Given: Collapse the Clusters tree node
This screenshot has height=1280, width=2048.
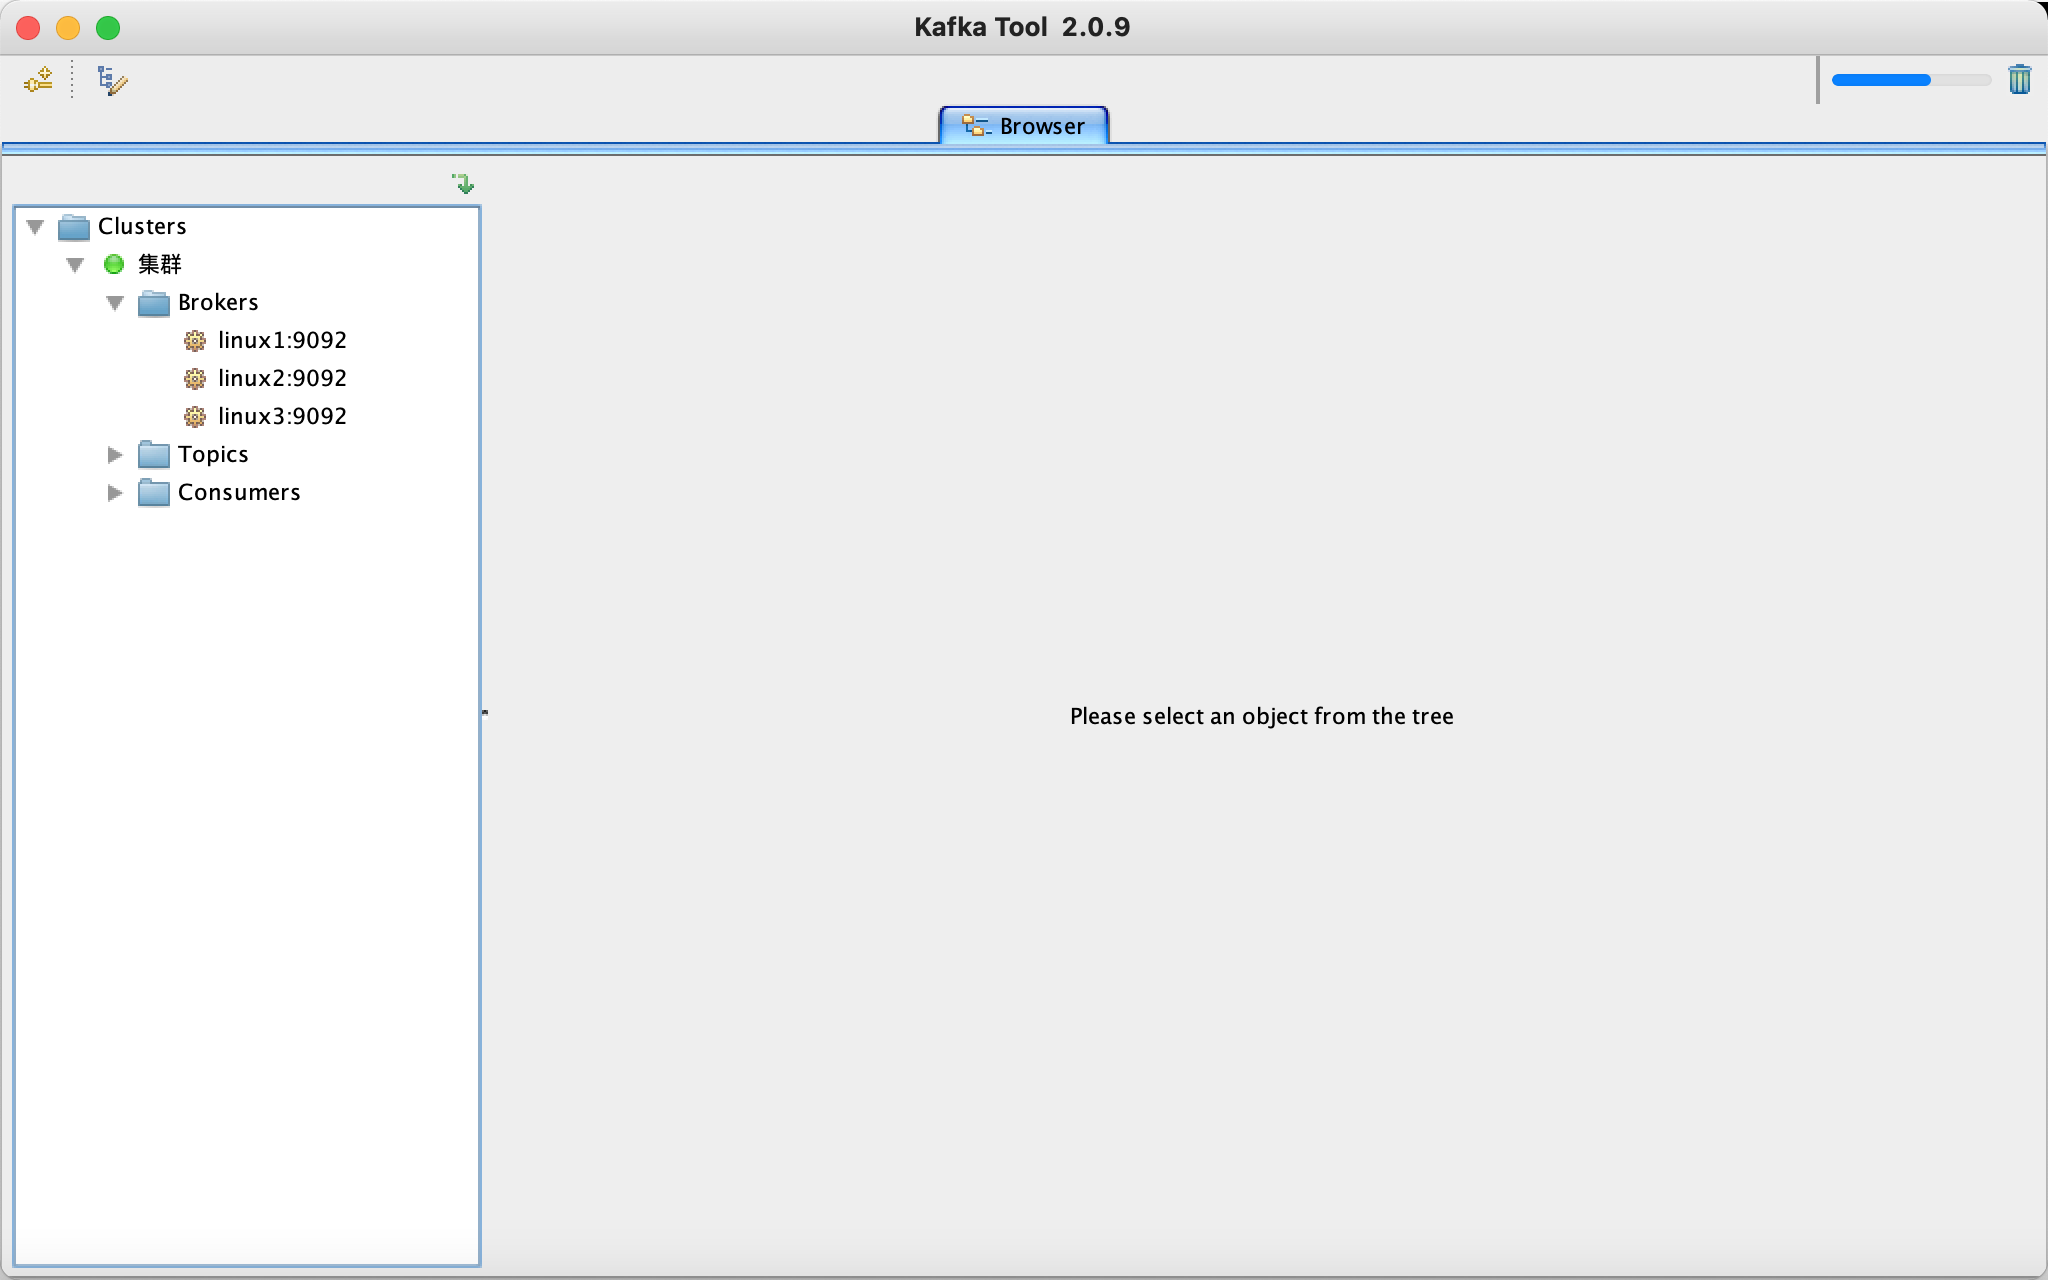Looking at the screenshot, I should pos(35,227).
